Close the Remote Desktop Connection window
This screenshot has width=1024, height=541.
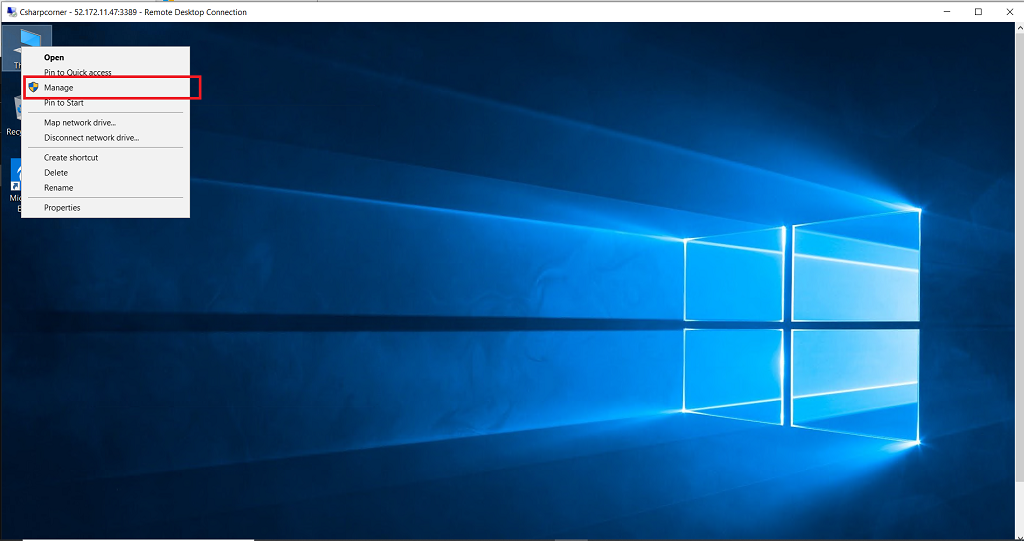(1008, 12)
